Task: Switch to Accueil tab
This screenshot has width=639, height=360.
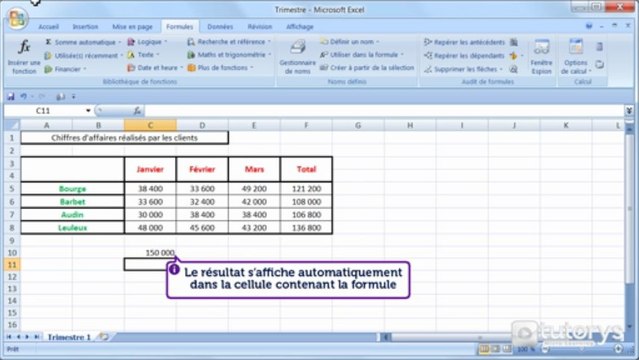Action: [x=48, y=27]
